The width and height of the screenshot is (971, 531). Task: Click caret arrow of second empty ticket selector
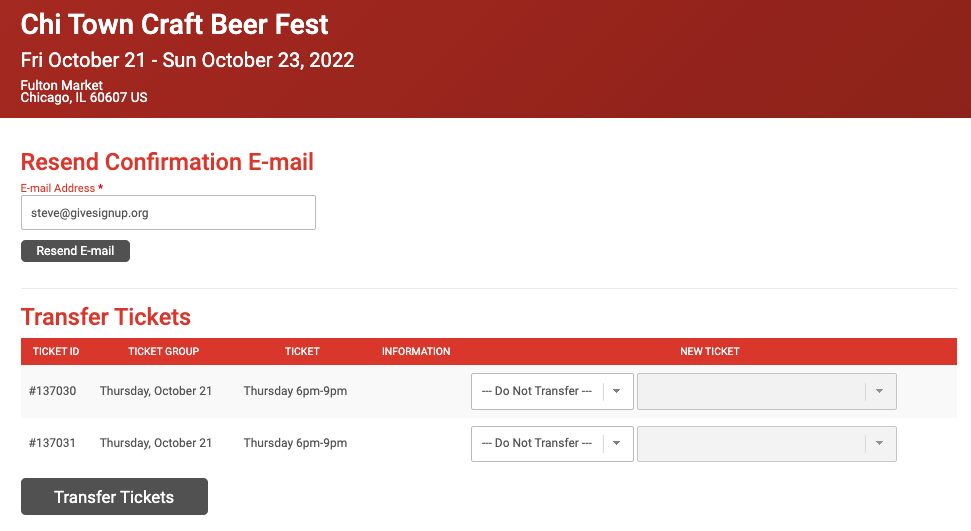(x=879, y=444)
